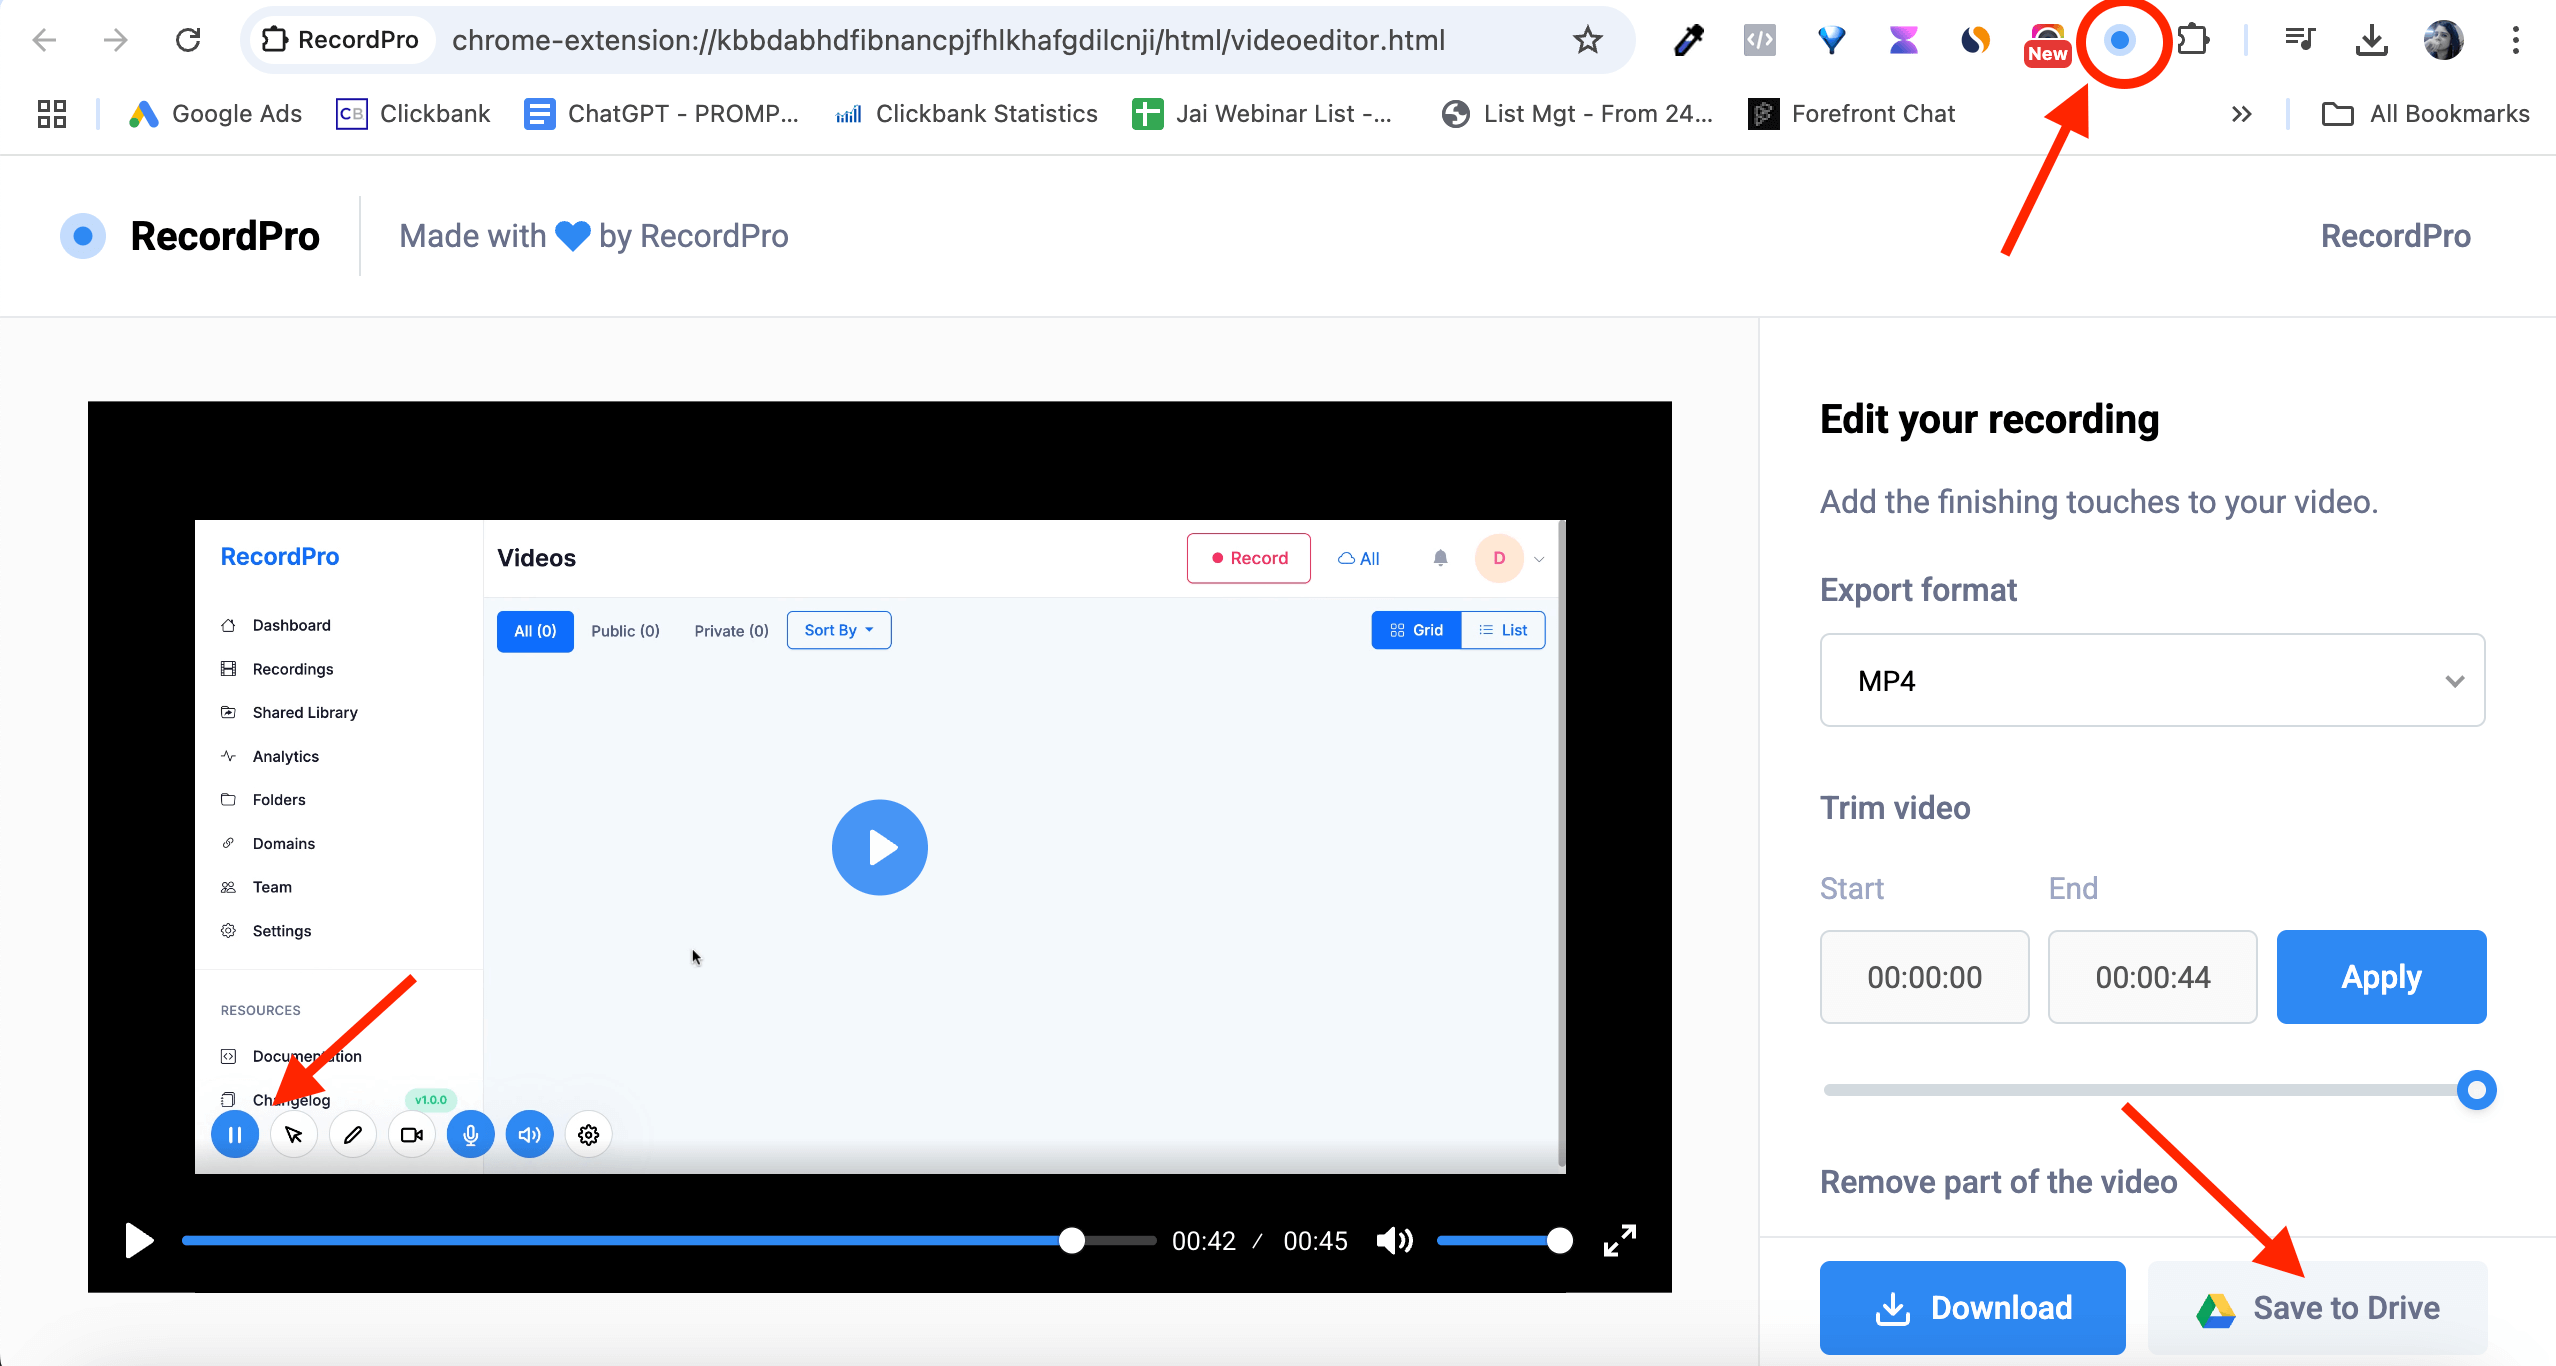The width and height of the screenshot is (2556, 1366).
Task: Open the MP4 export format dropdown
Action: pyautogui.click(x=2152, y=680)
